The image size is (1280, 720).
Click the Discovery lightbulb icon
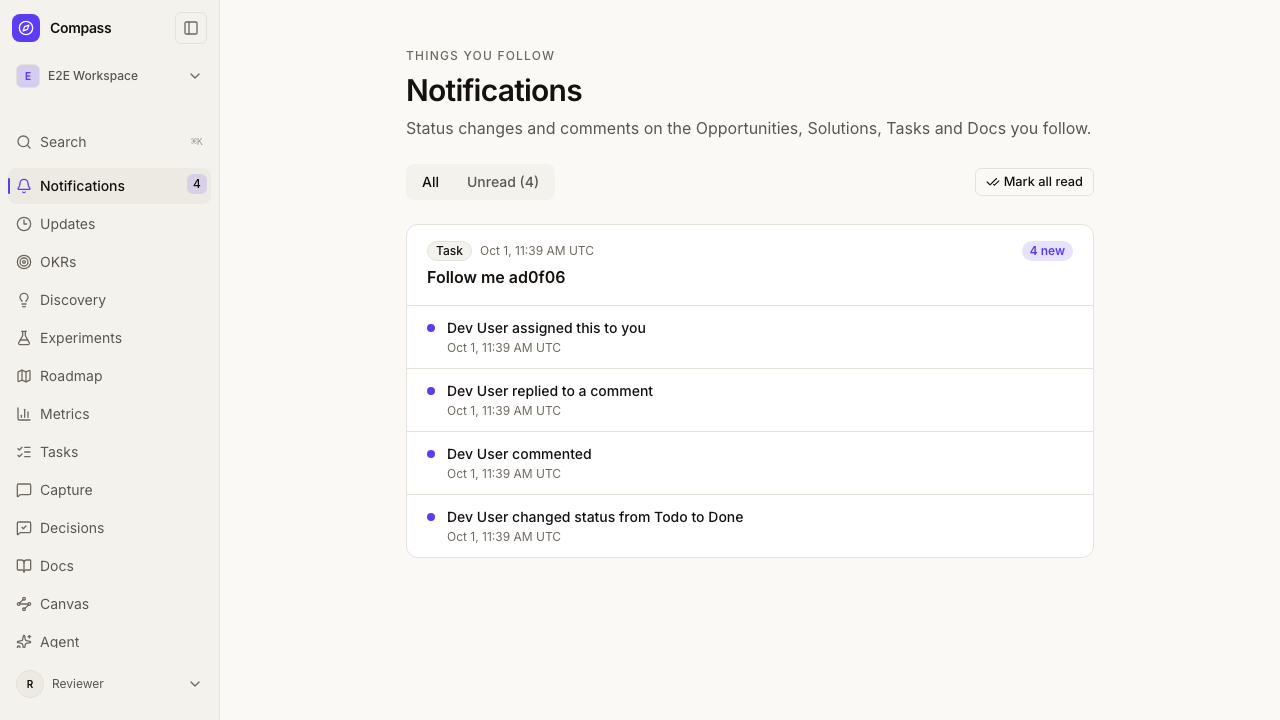pyautogui.click(x=24, y=300)
